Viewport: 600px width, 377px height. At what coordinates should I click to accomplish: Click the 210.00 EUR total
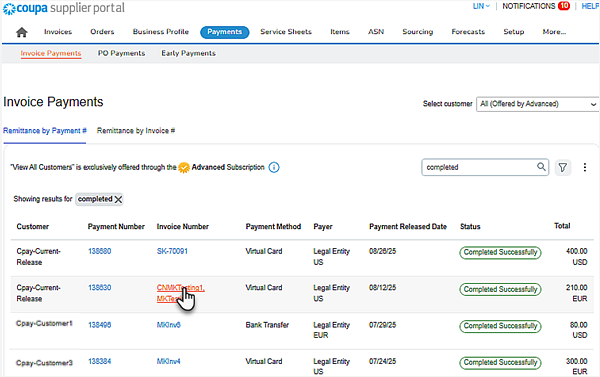[576, 293]
